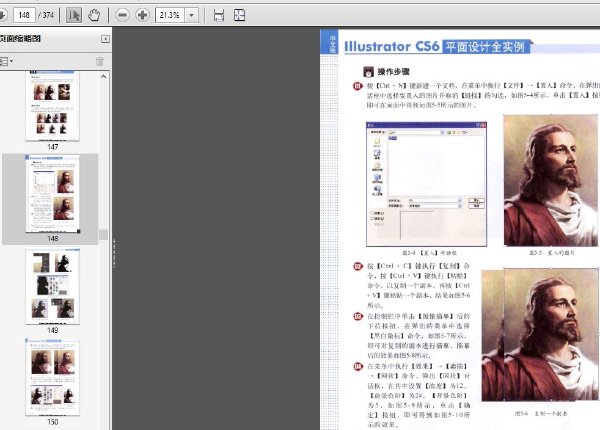Open page 150 thumbnail
This screenshot has height=430, width=600.
[53, 377]
